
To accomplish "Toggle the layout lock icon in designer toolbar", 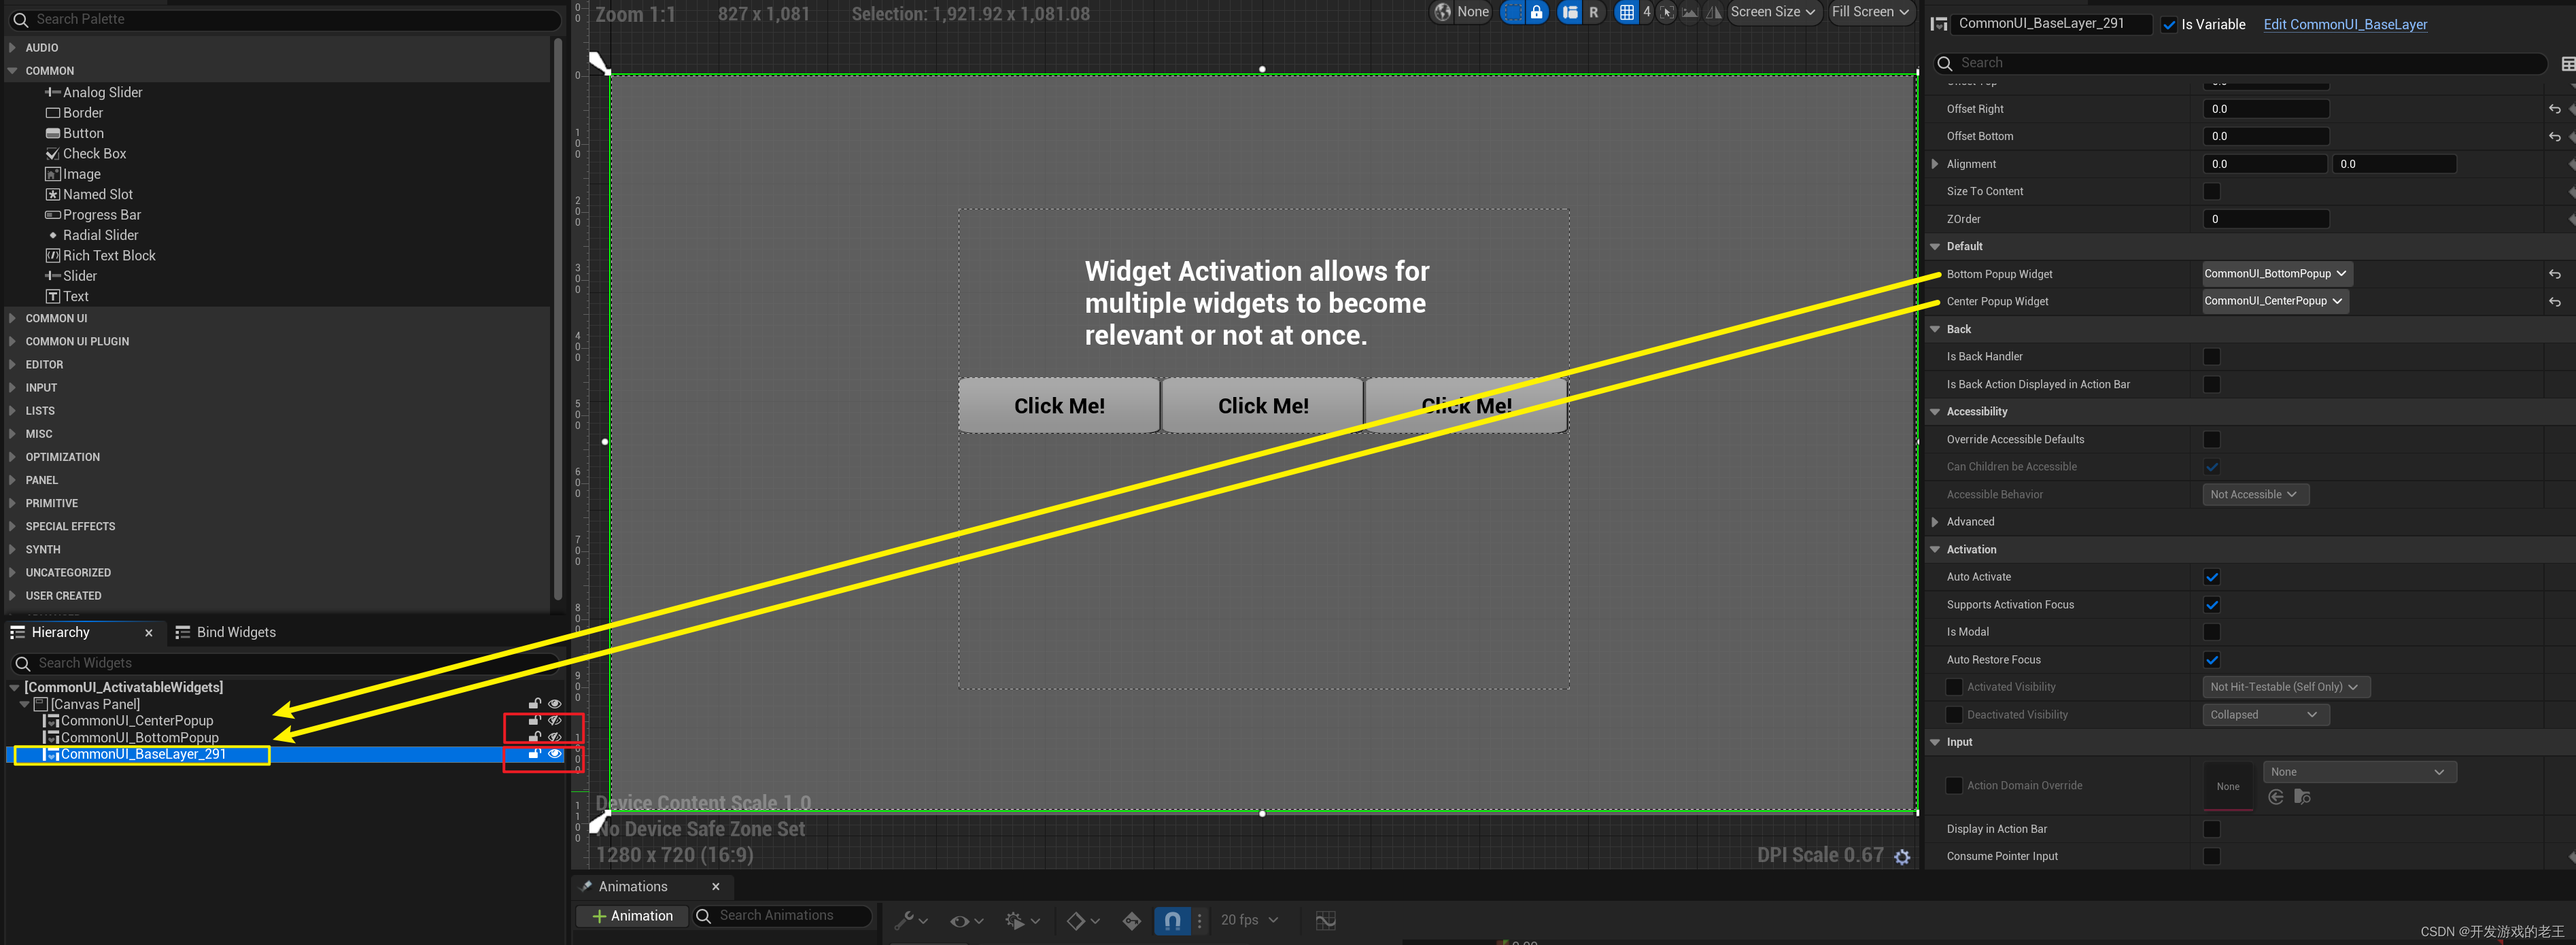I will (1537, 12).
